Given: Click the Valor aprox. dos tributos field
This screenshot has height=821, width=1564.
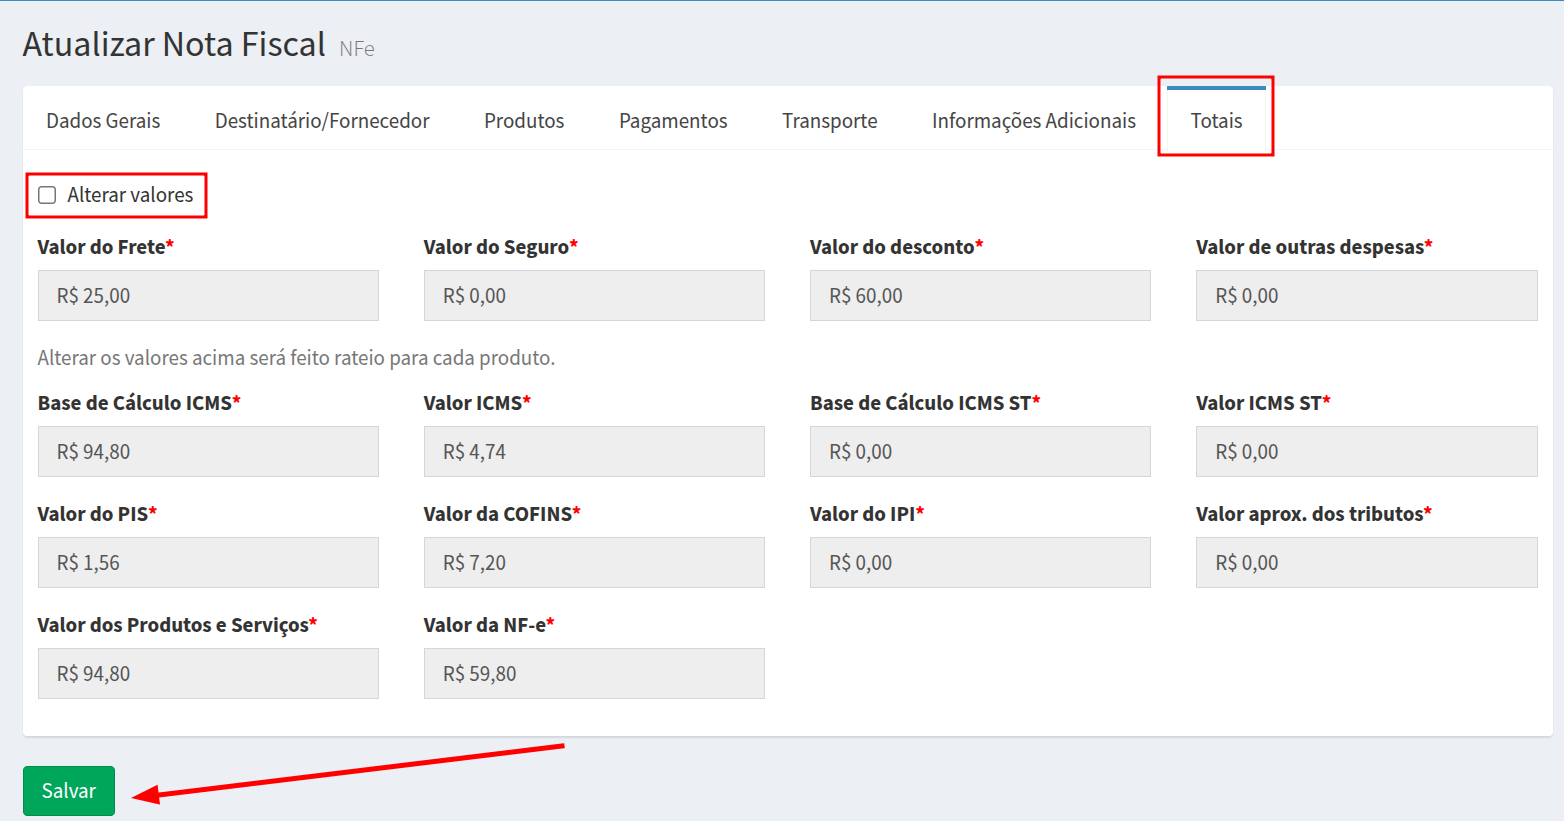Looking at the screenshot, I should click(x=1366, y=563).
